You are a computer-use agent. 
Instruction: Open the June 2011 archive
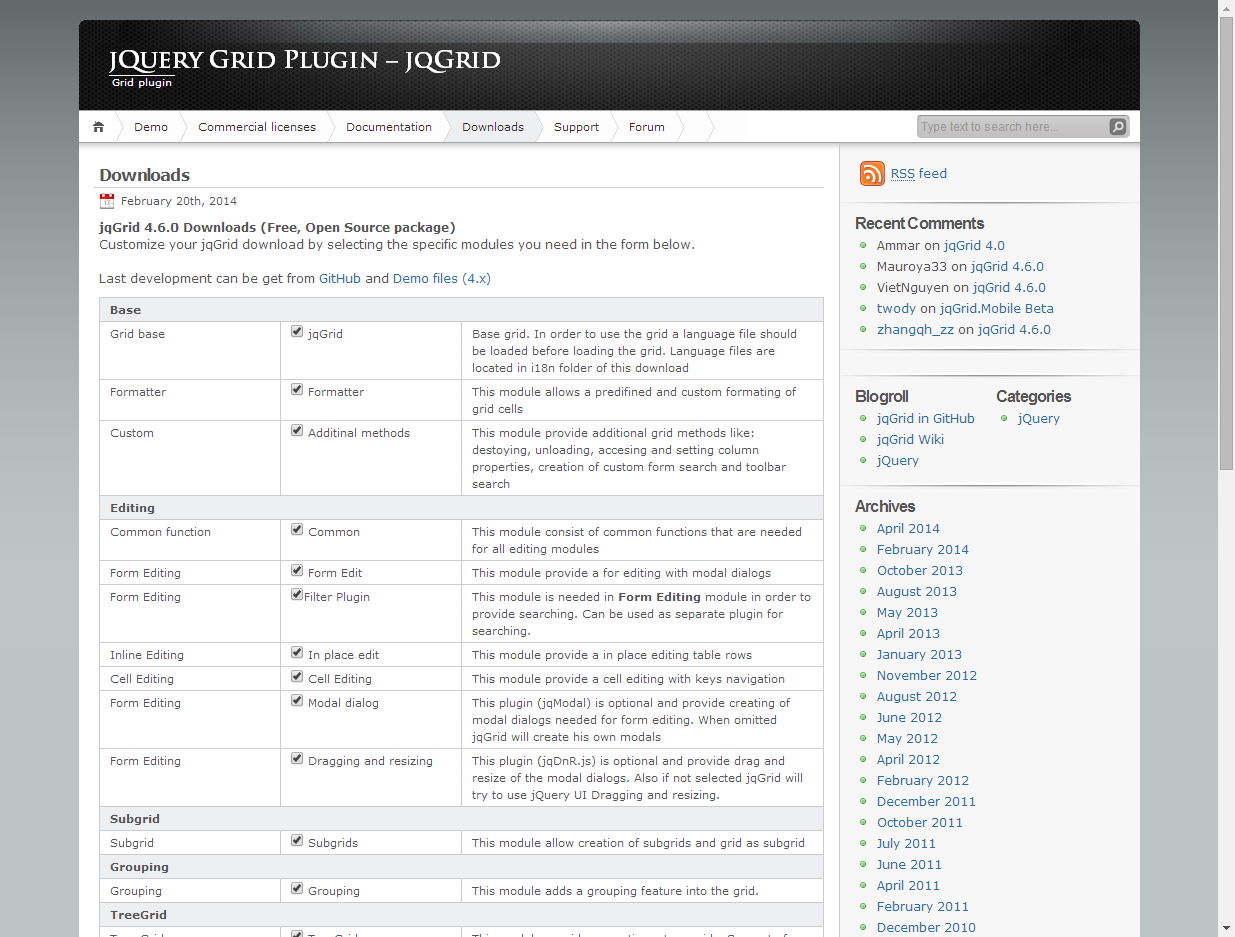coord(909,865)
